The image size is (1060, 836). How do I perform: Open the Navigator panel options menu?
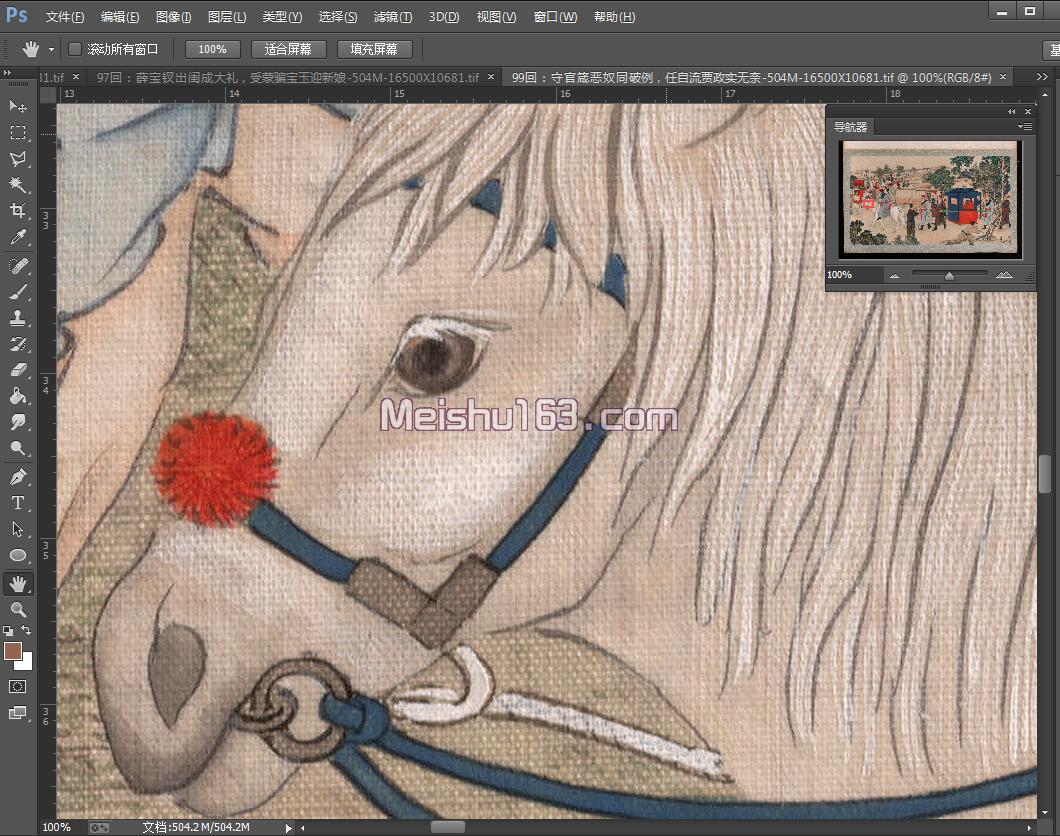coord(1025,126)
